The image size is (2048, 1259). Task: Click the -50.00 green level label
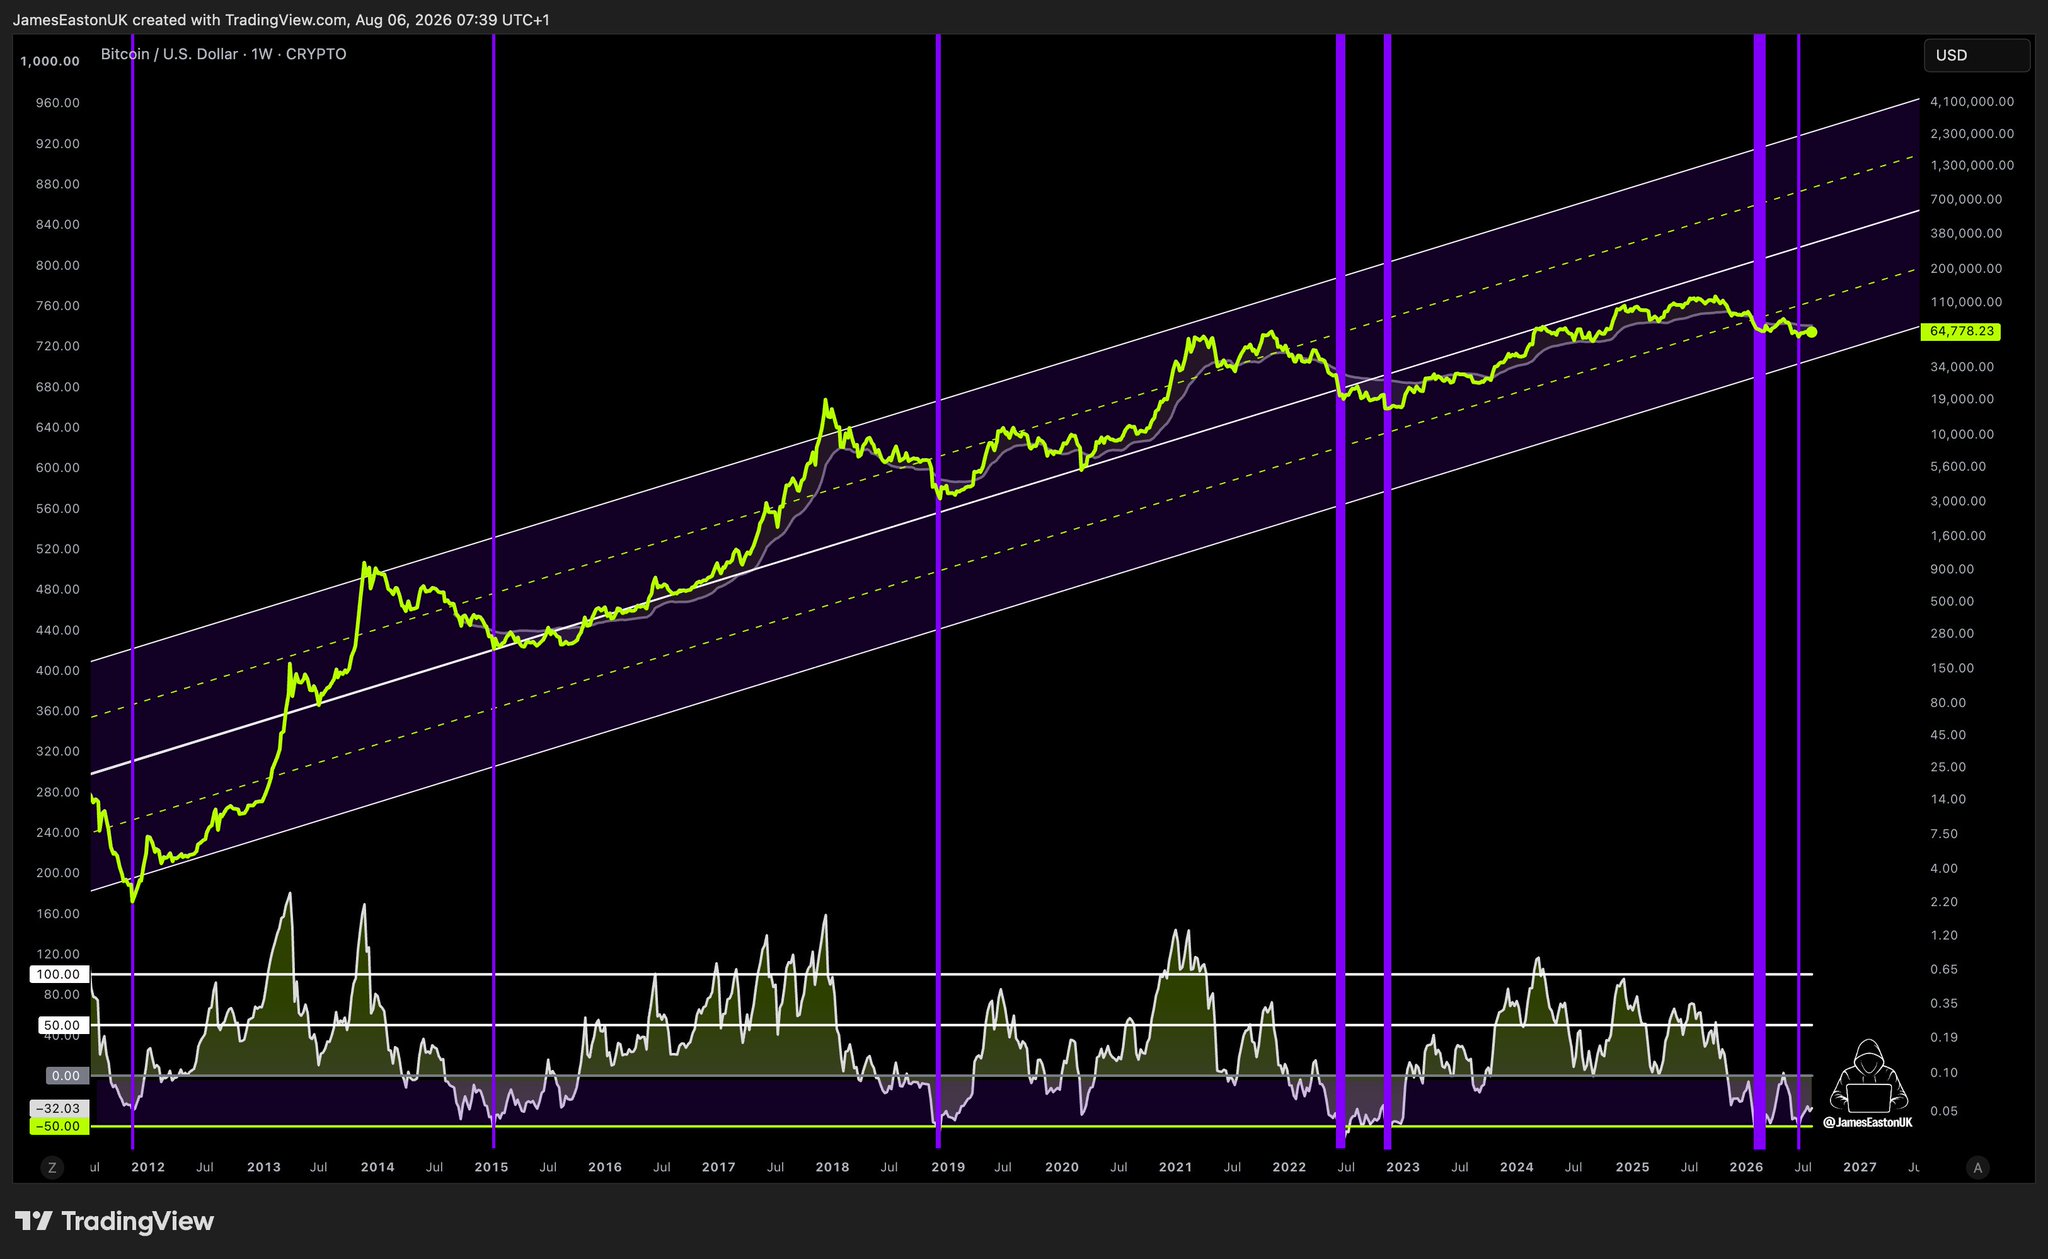pos(59,1126)
